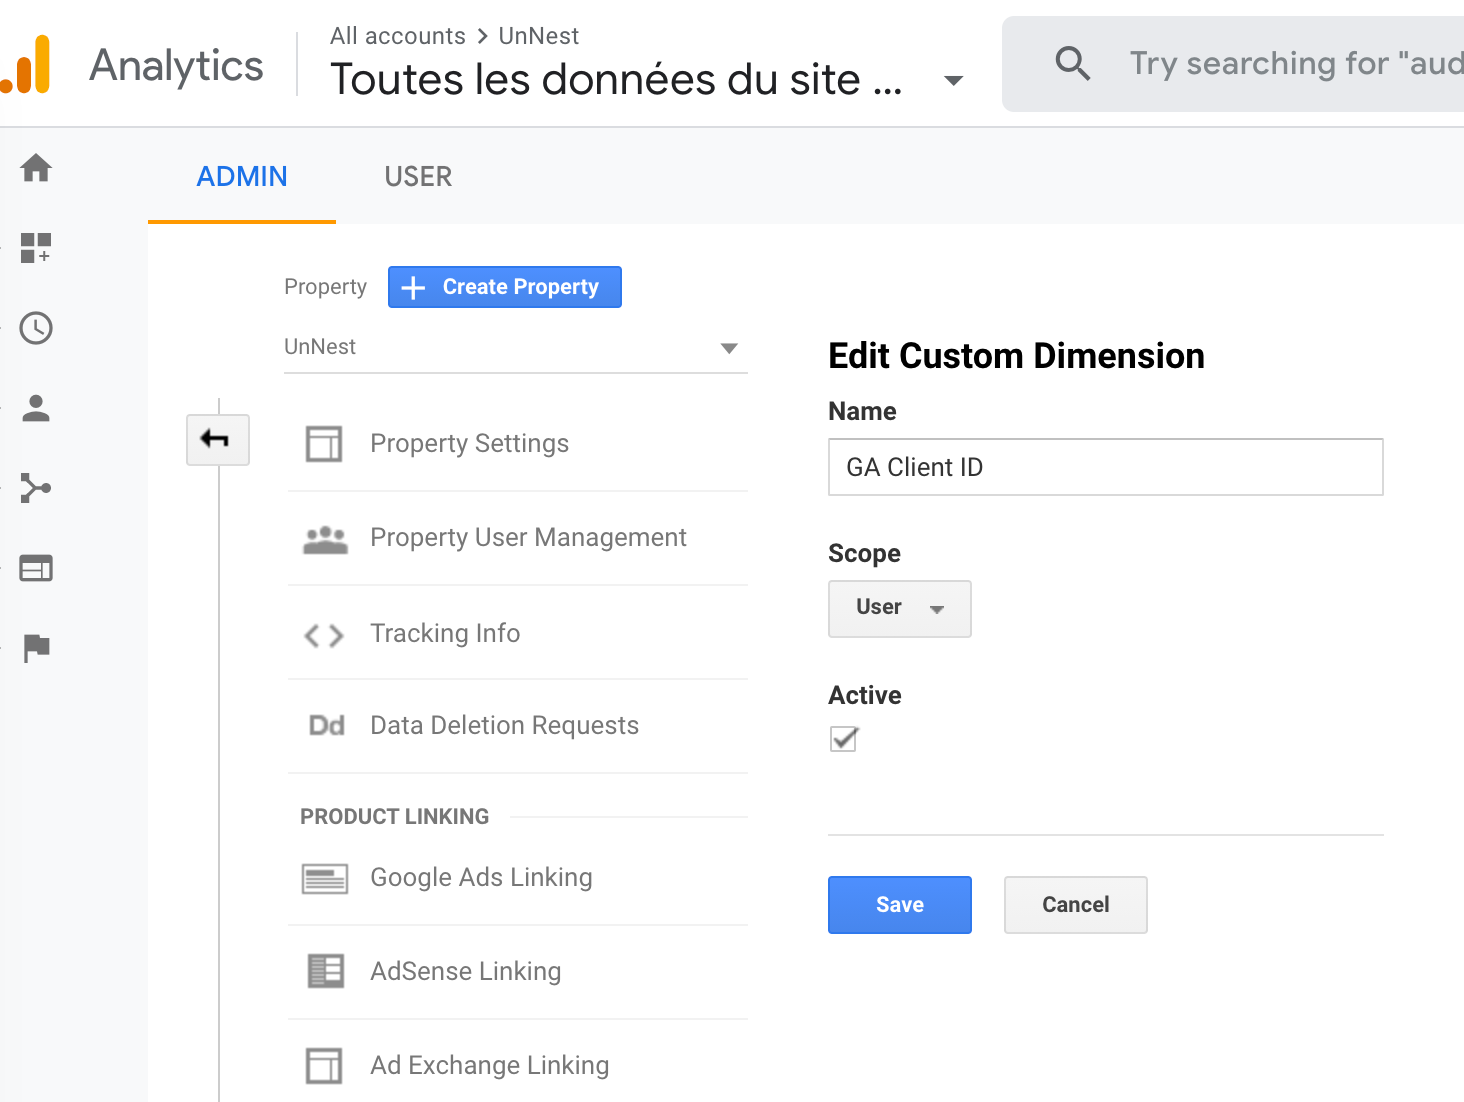
Task: Click the Property User Management people icon
Action: 325,539
